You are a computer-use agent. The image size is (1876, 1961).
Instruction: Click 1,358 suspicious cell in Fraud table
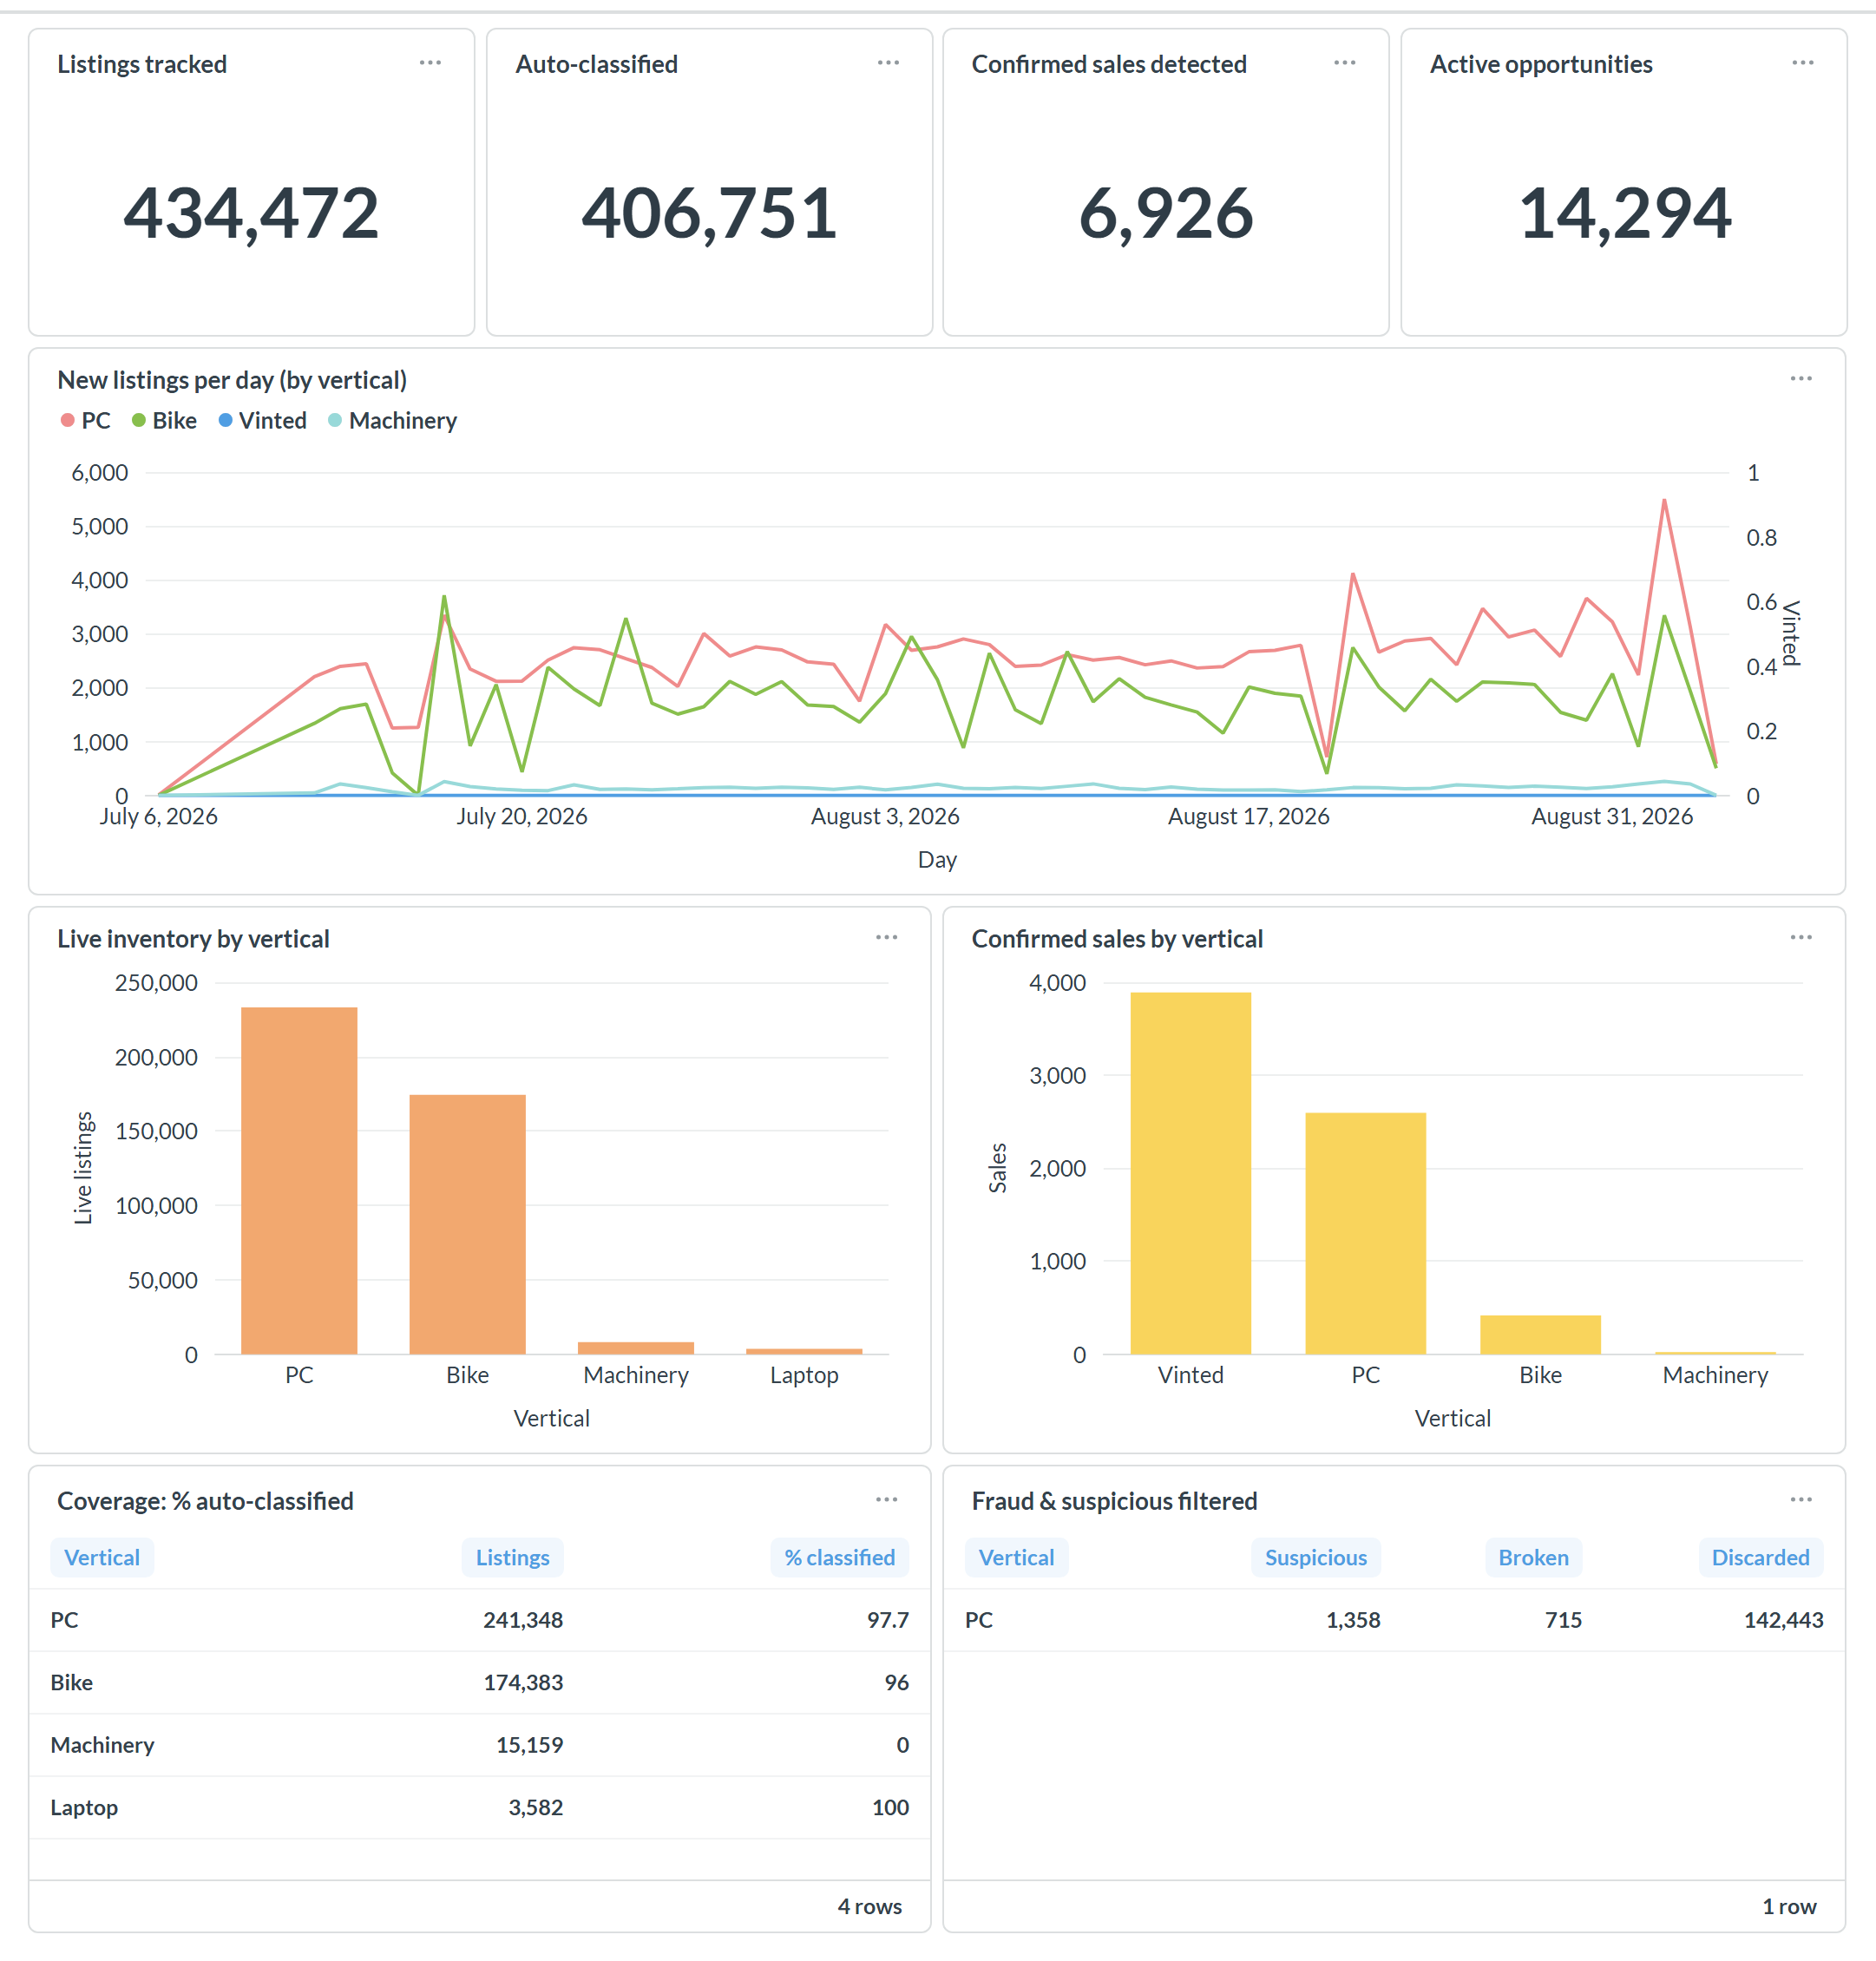click(x=1352, y=1620)
